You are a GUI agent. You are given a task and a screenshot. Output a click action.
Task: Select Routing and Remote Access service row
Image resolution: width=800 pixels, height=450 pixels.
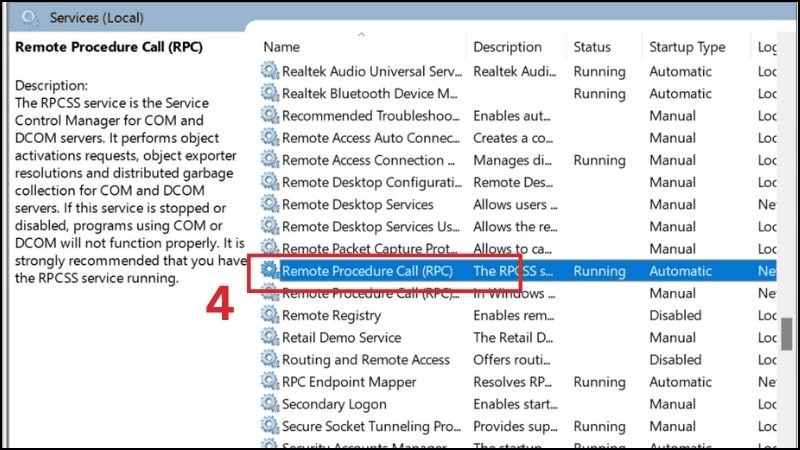tap(366, 360)
